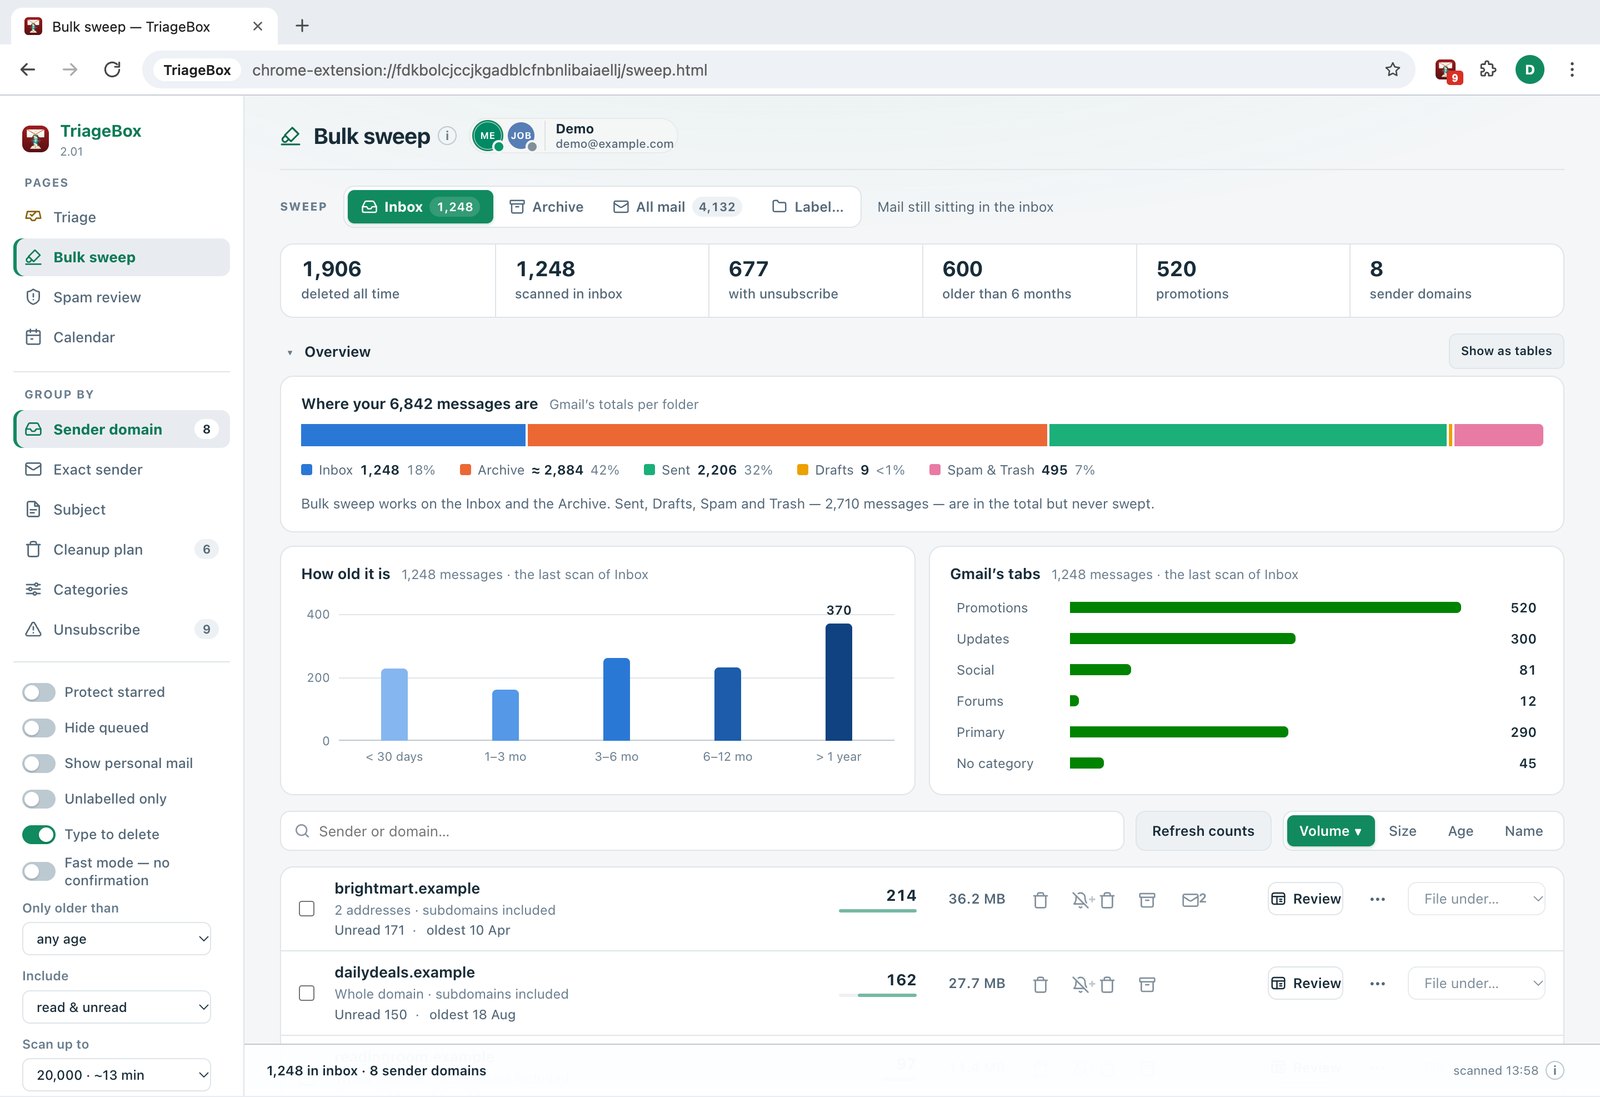Group by Exact sender

point(122,469)
